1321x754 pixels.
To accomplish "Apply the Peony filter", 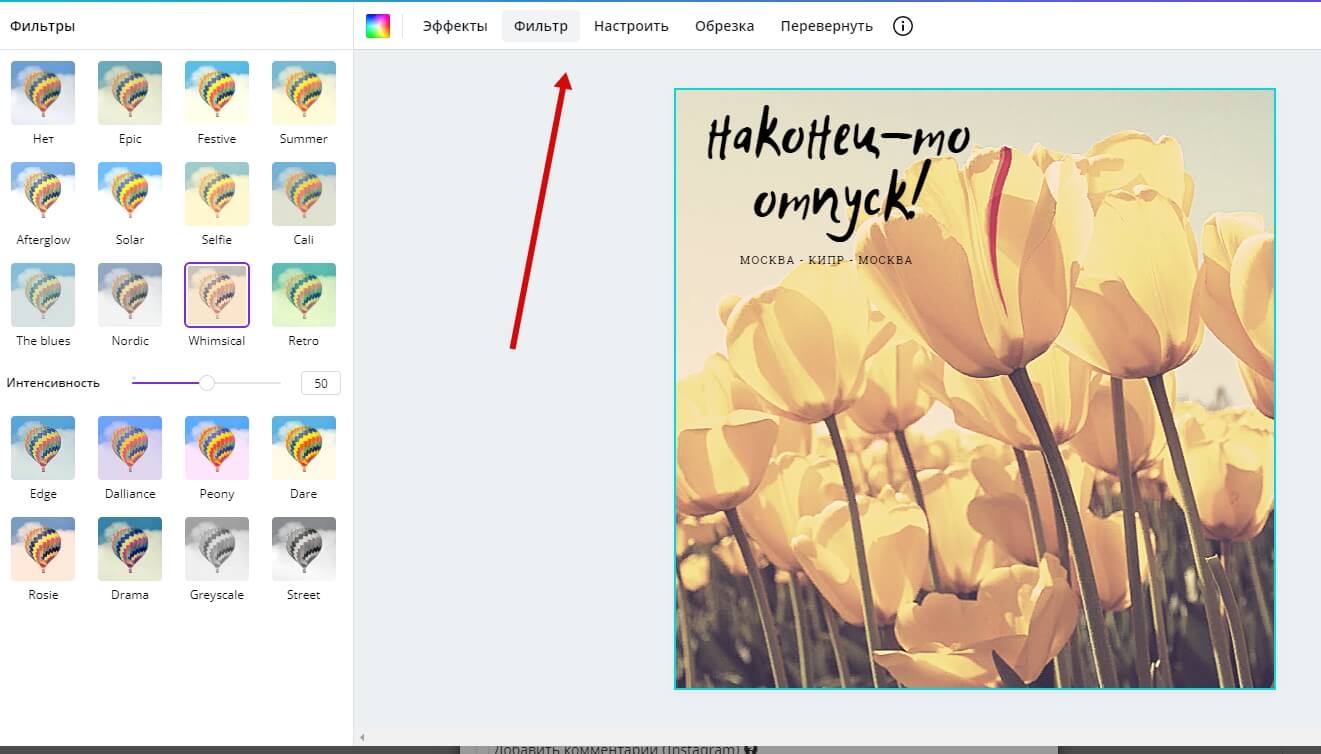I will (x=217, y=448).
